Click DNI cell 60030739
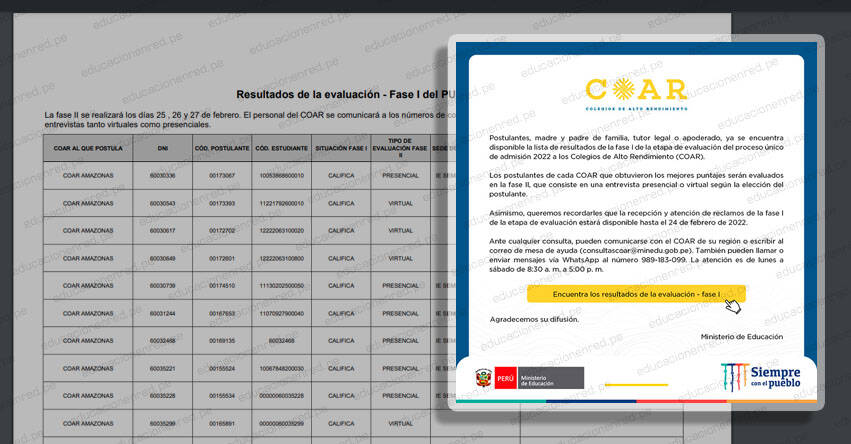Screen dimensions: 851x444 [163, 286]
